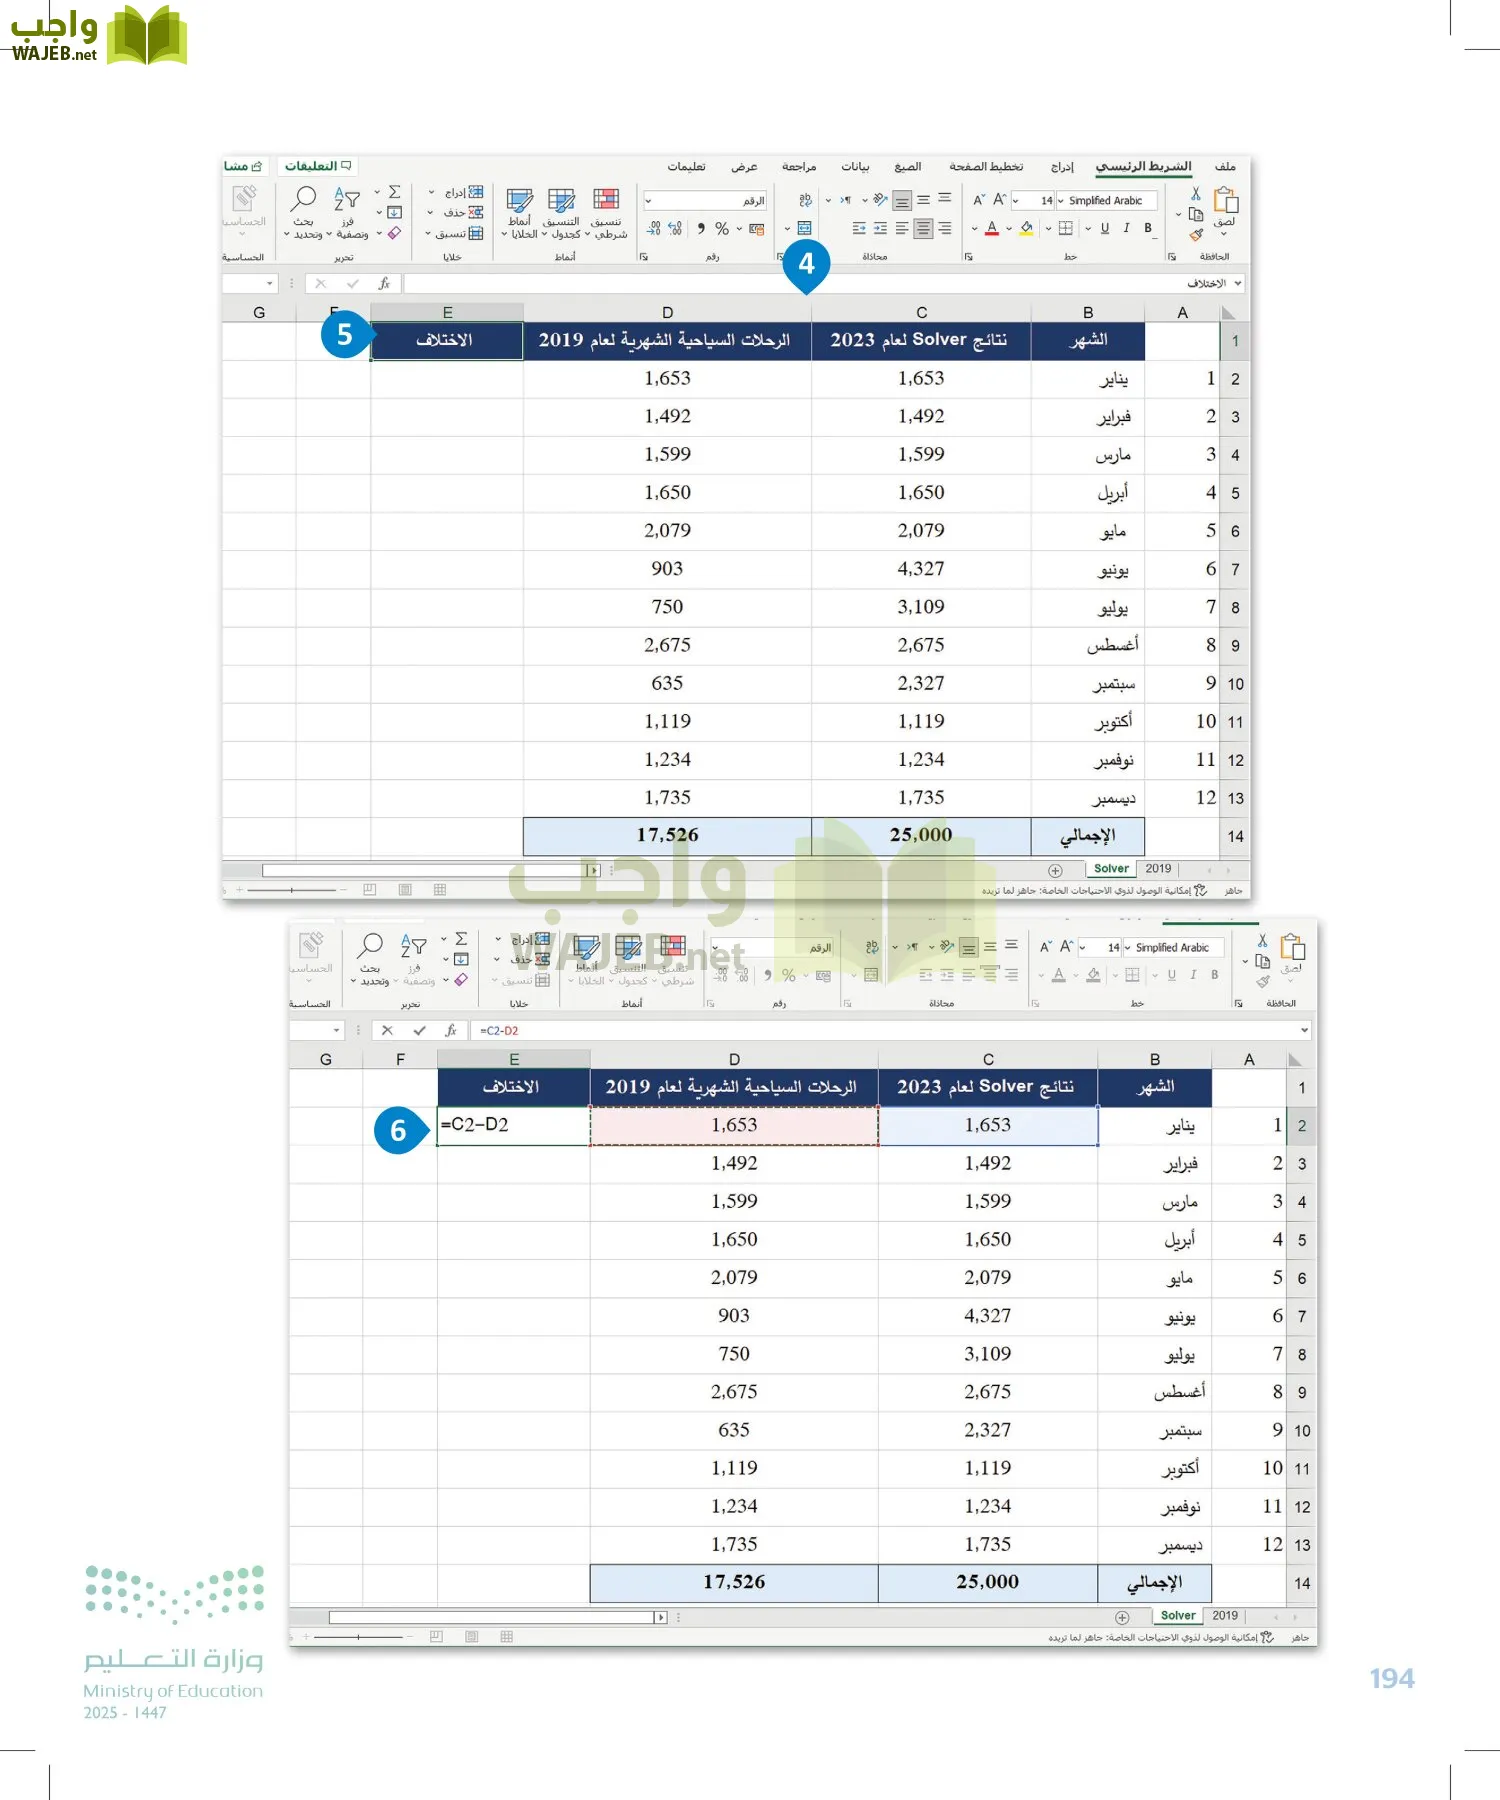Select Format Painter brush in upper window
The height and width of the screenshot is (1800, 1500).
(1196, 235)
